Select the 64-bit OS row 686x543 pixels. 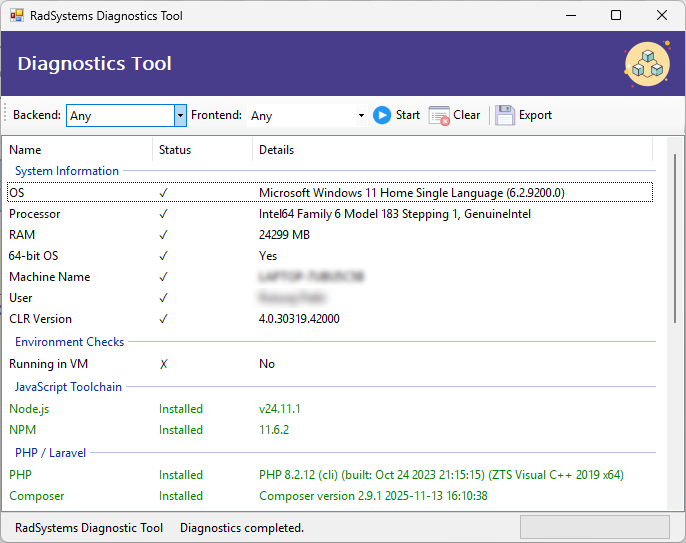330,256
